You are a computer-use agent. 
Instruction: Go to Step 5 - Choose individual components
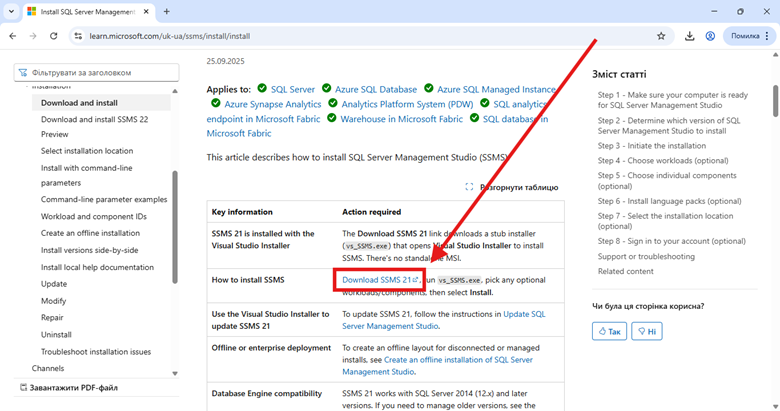(667, 181)
